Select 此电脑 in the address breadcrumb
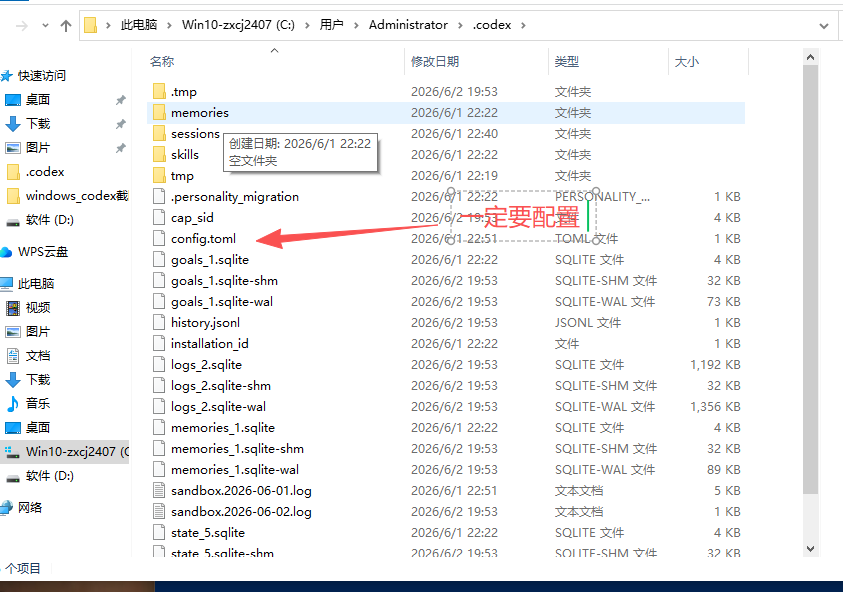Image resolution: width=843 pixels, height=592 pixels. 139,25
